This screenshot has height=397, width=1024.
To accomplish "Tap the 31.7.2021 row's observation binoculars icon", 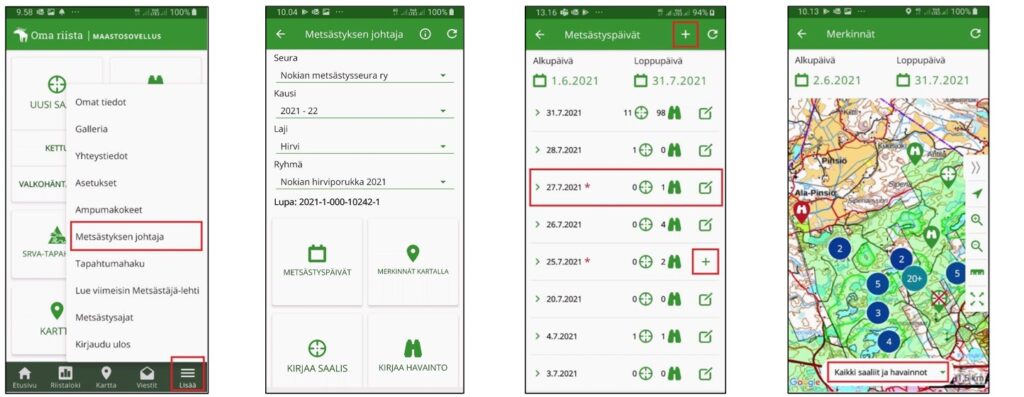I will click(675, 113).
